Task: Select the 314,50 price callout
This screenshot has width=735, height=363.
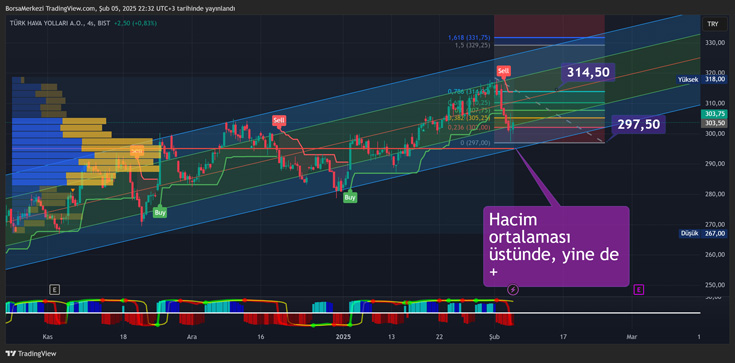Action: tap(588, 72)
